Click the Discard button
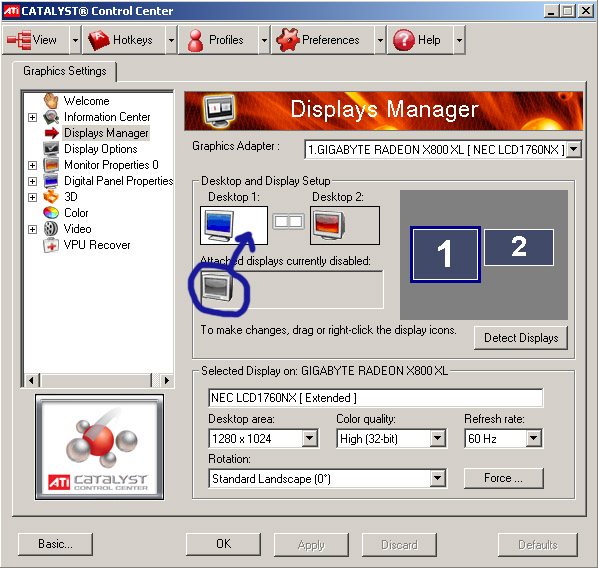Image resolution: width=598 pixels, height=568 pixels. click(399, 545)
